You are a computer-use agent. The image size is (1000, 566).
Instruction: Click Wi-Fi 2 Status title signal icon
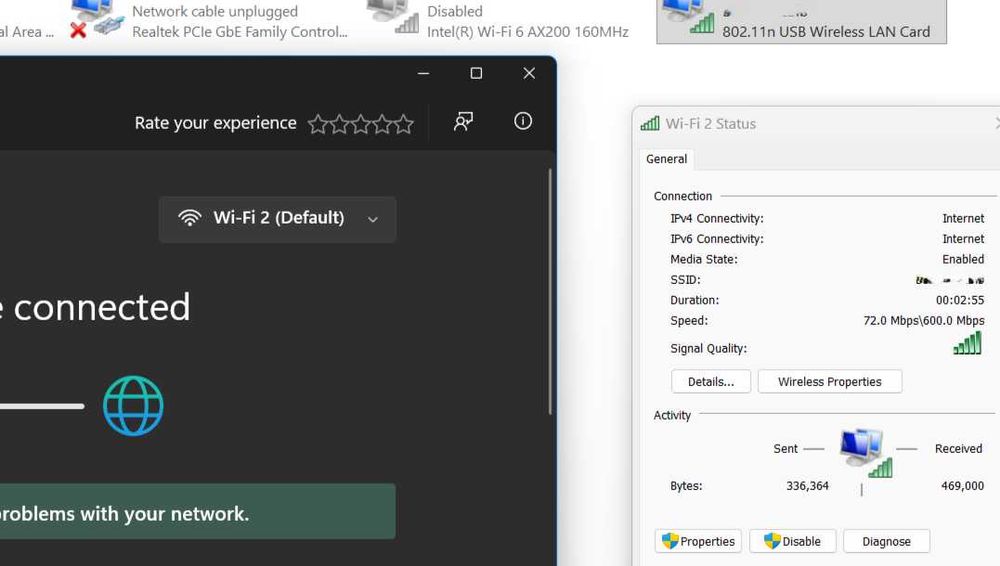(650, 123)
